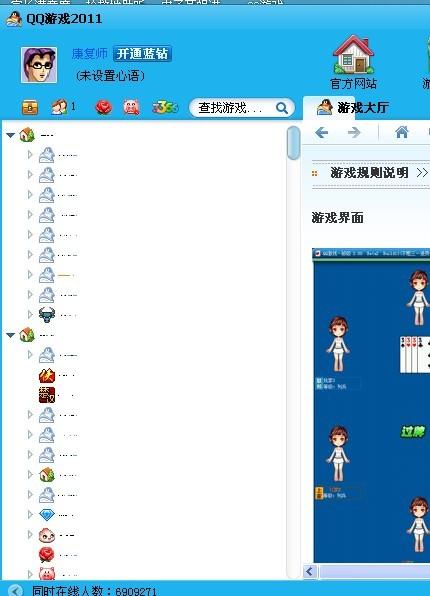Click the 游戏界面 heading
The height and width of the screenshot is (596, 430).
(338, 218)
